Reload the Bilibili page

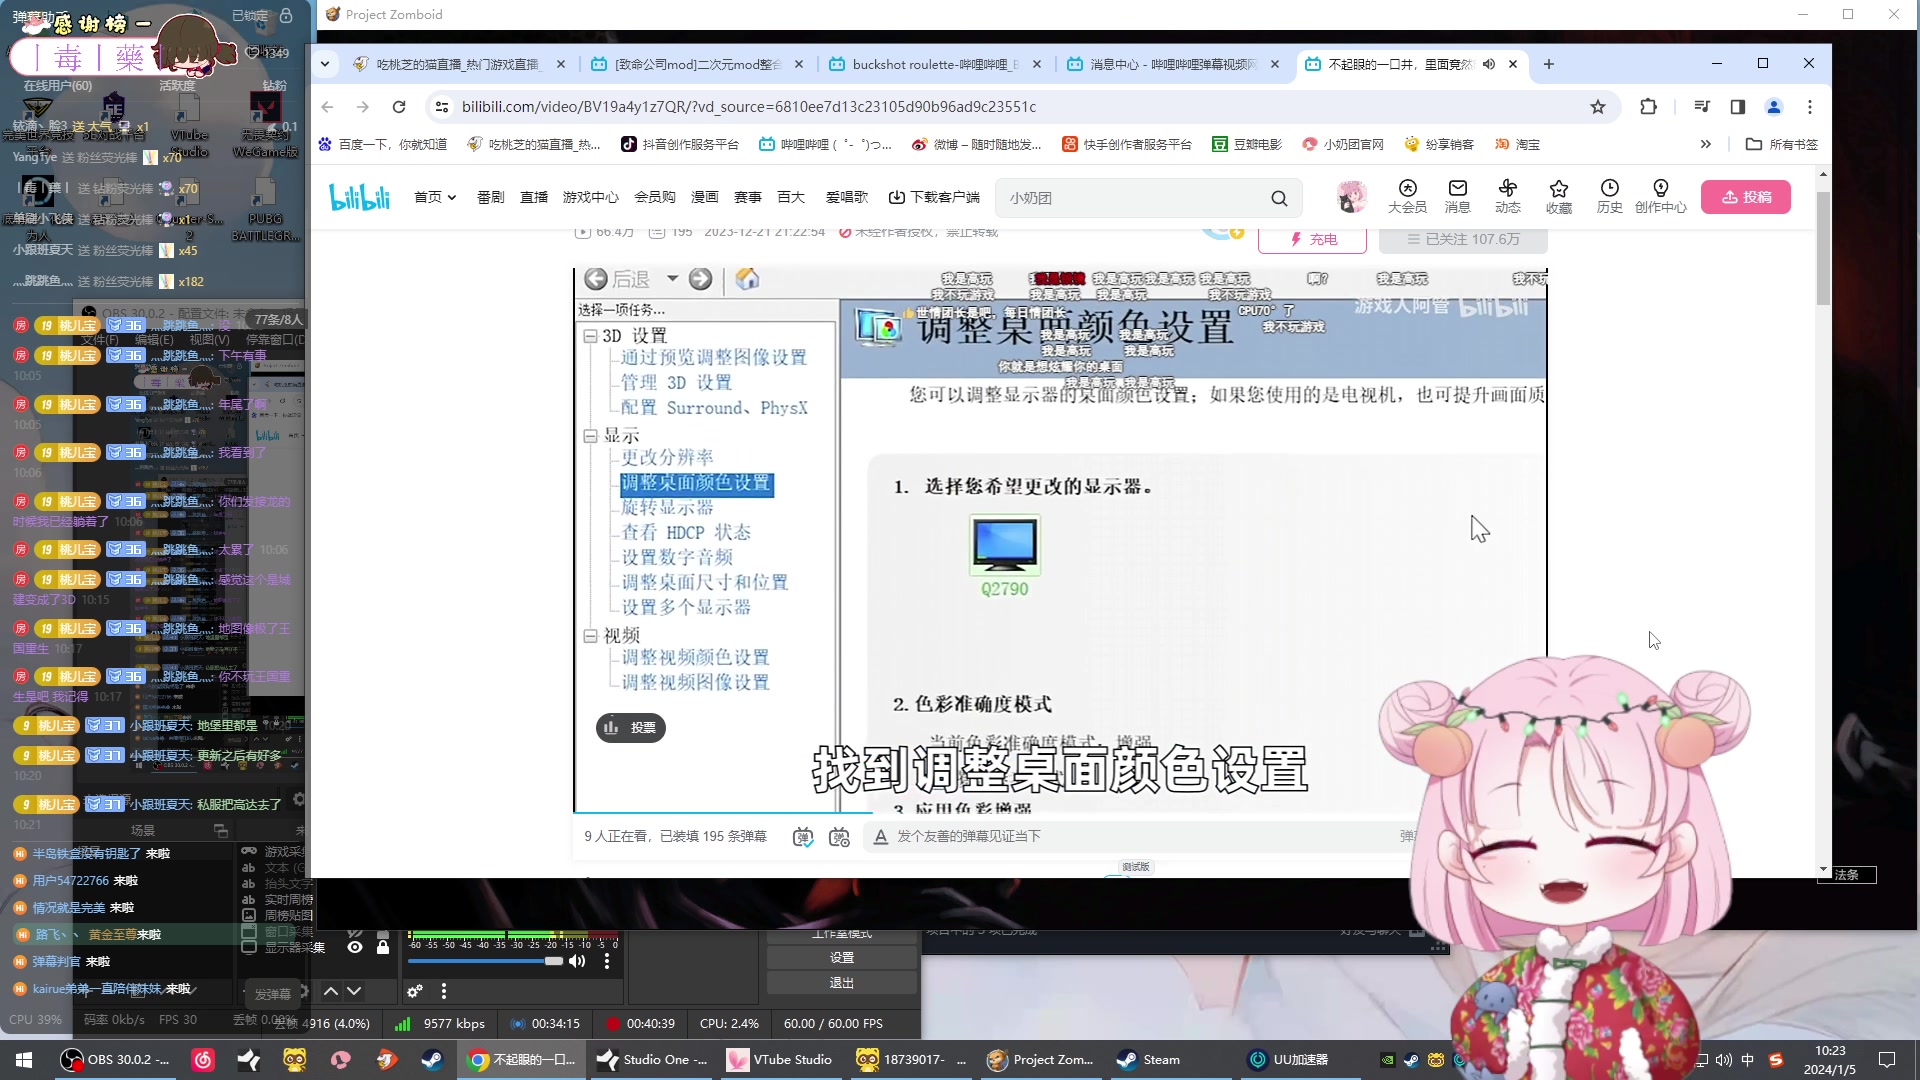pos(399,107)
